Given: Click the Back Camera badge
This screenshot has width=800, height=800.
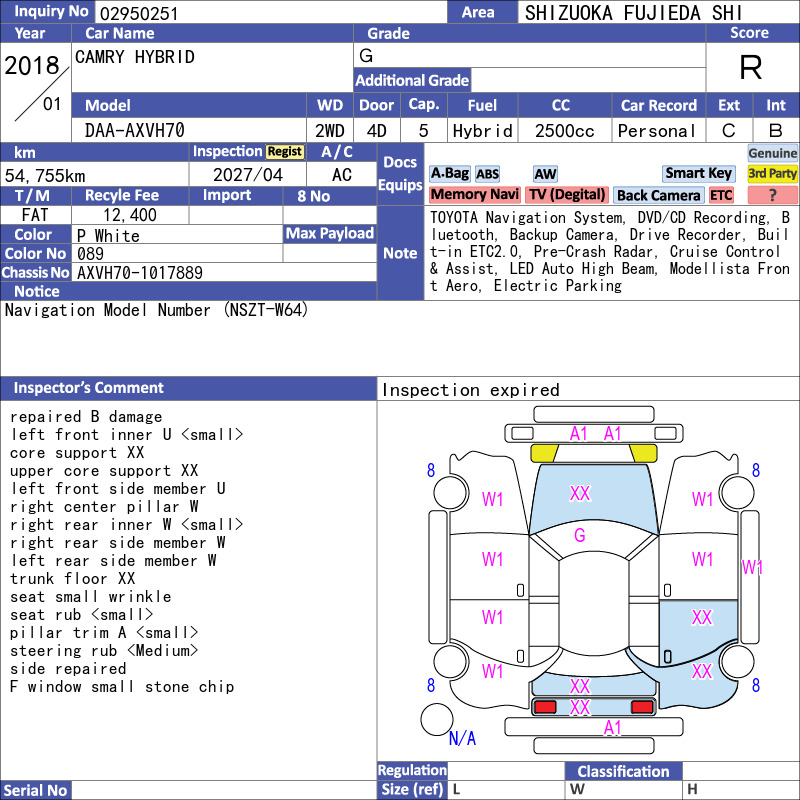Looking at the screenshot, I should (659, 195).
